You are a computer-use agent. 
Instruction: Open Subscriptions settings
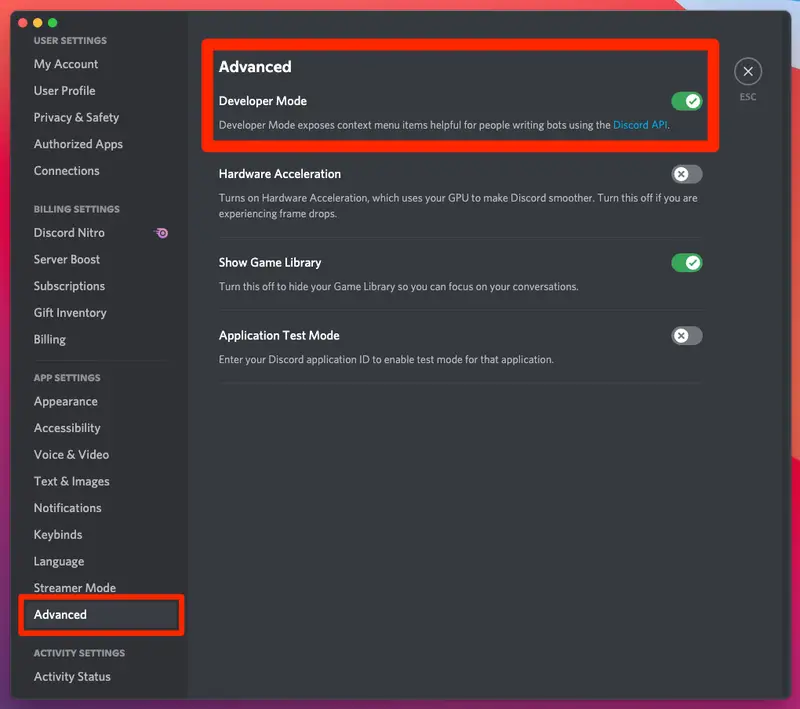point(69,286)
